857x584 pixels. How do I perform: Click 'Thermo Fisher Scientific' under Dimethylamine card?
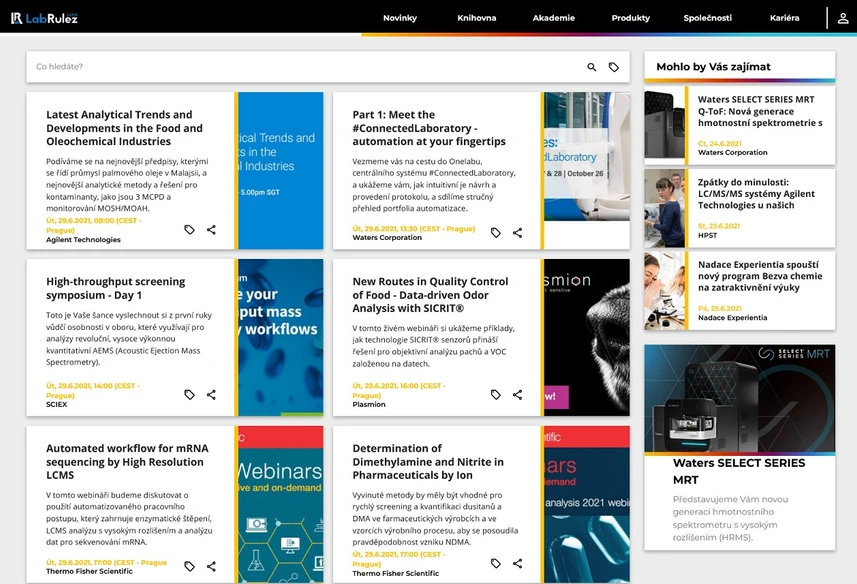395,574
